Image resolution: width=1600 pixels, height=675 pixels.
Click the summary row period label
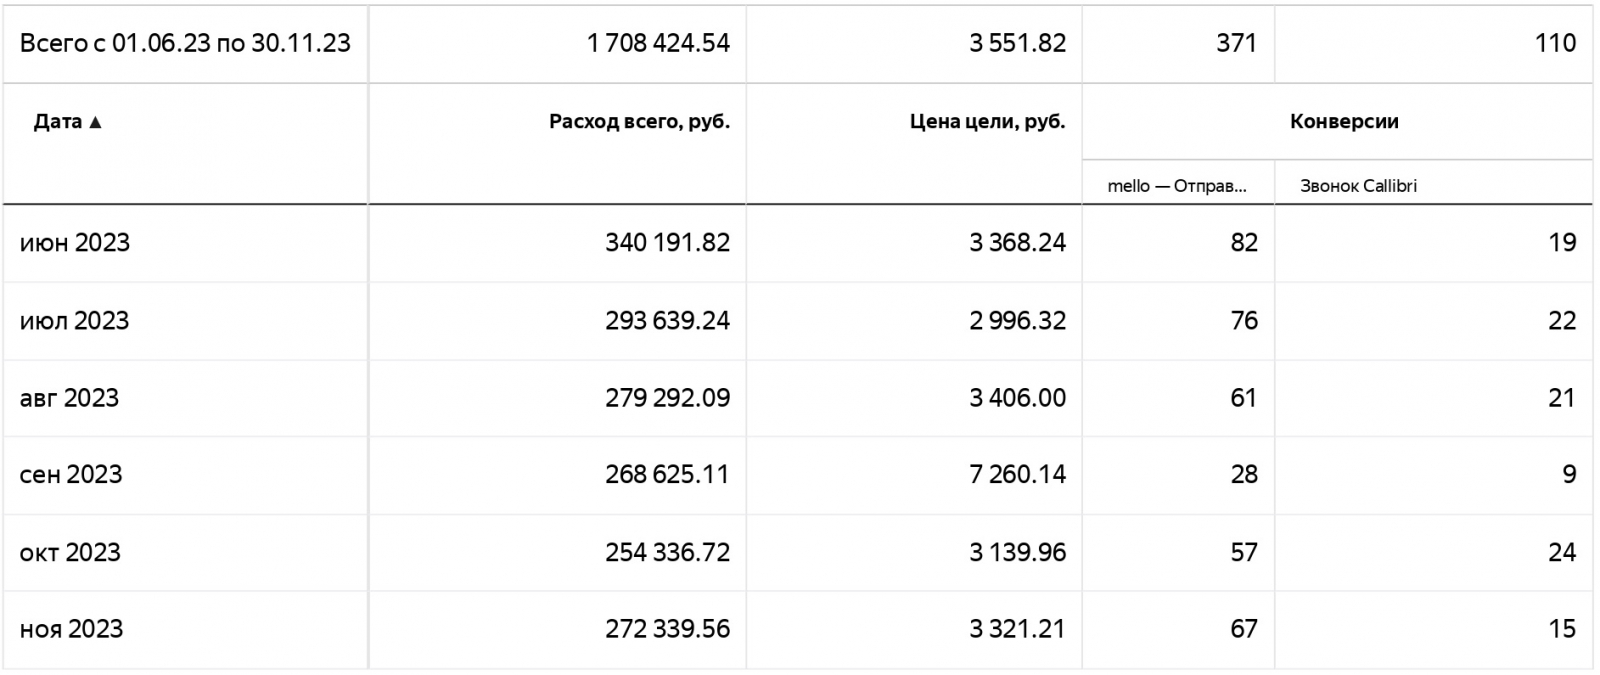coord(185,43)
